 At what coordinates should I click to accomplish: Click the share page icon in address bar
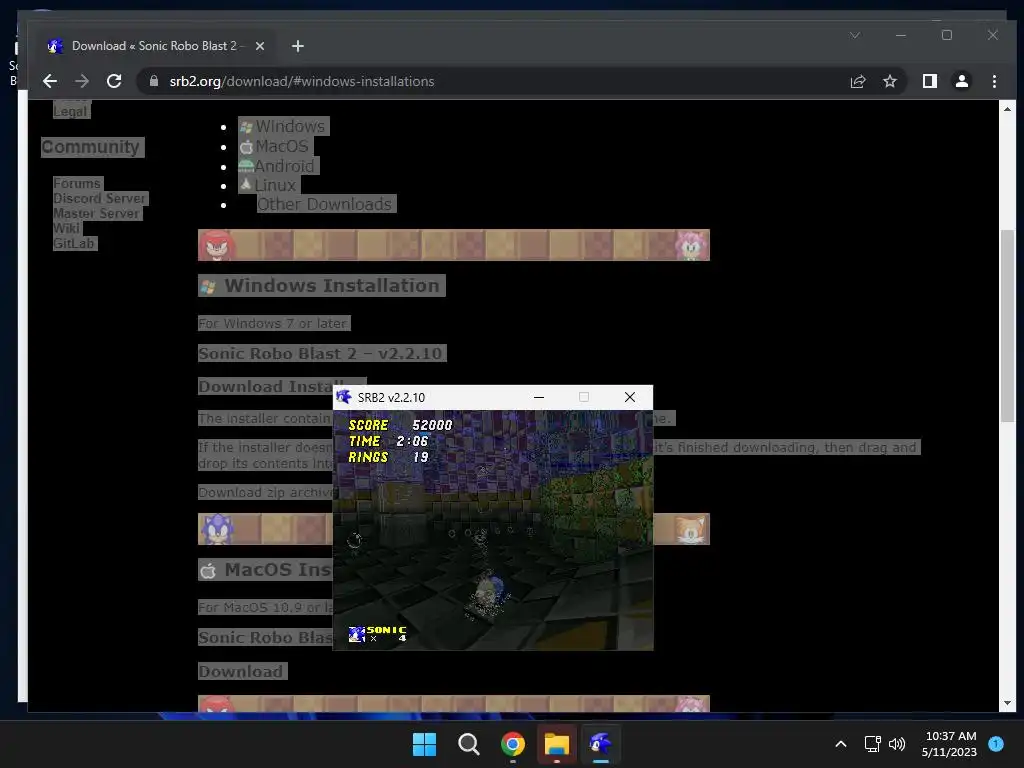857,81
